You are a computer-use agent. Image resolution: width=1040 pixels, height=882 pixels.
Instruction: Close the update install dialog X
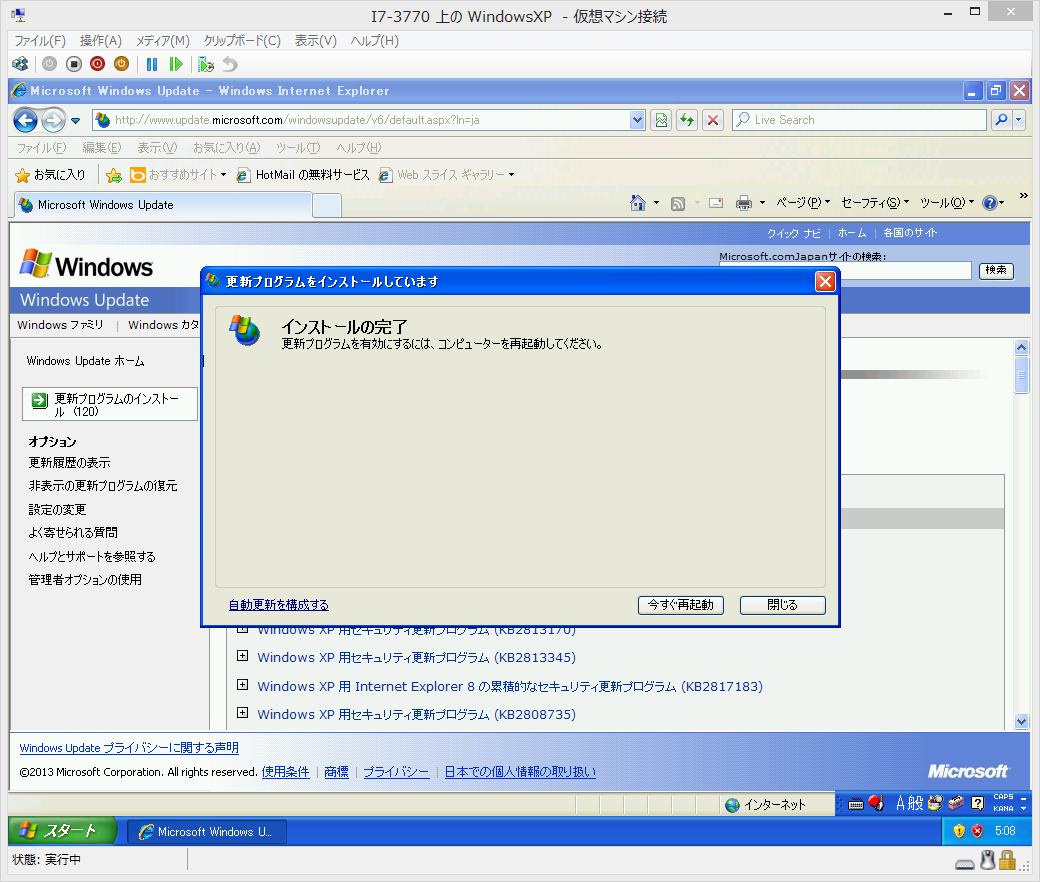pos(825,282)
